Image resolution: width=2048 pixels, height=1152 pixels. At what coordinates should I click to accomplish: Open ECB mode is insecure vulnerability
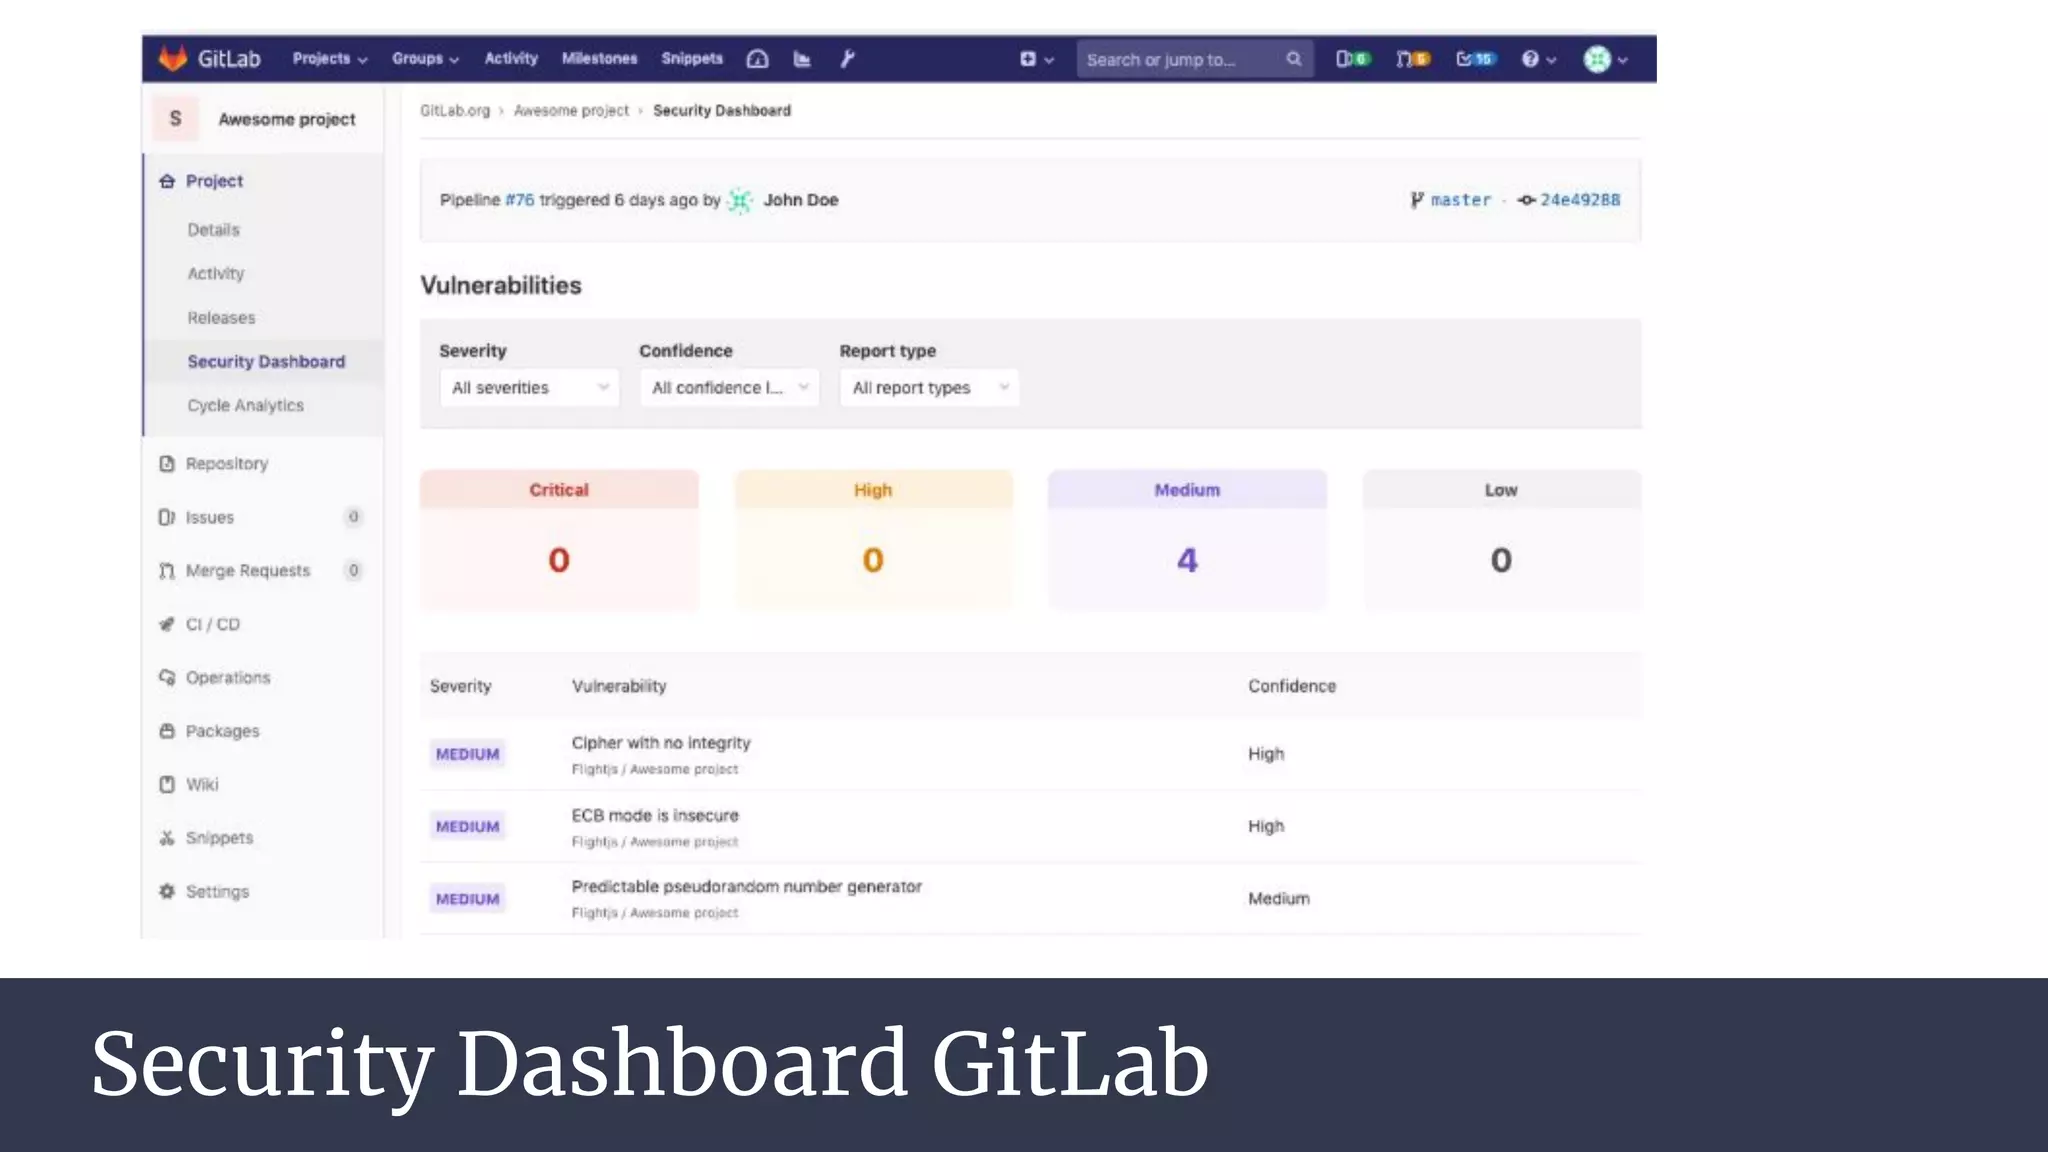tap(655, 816)
